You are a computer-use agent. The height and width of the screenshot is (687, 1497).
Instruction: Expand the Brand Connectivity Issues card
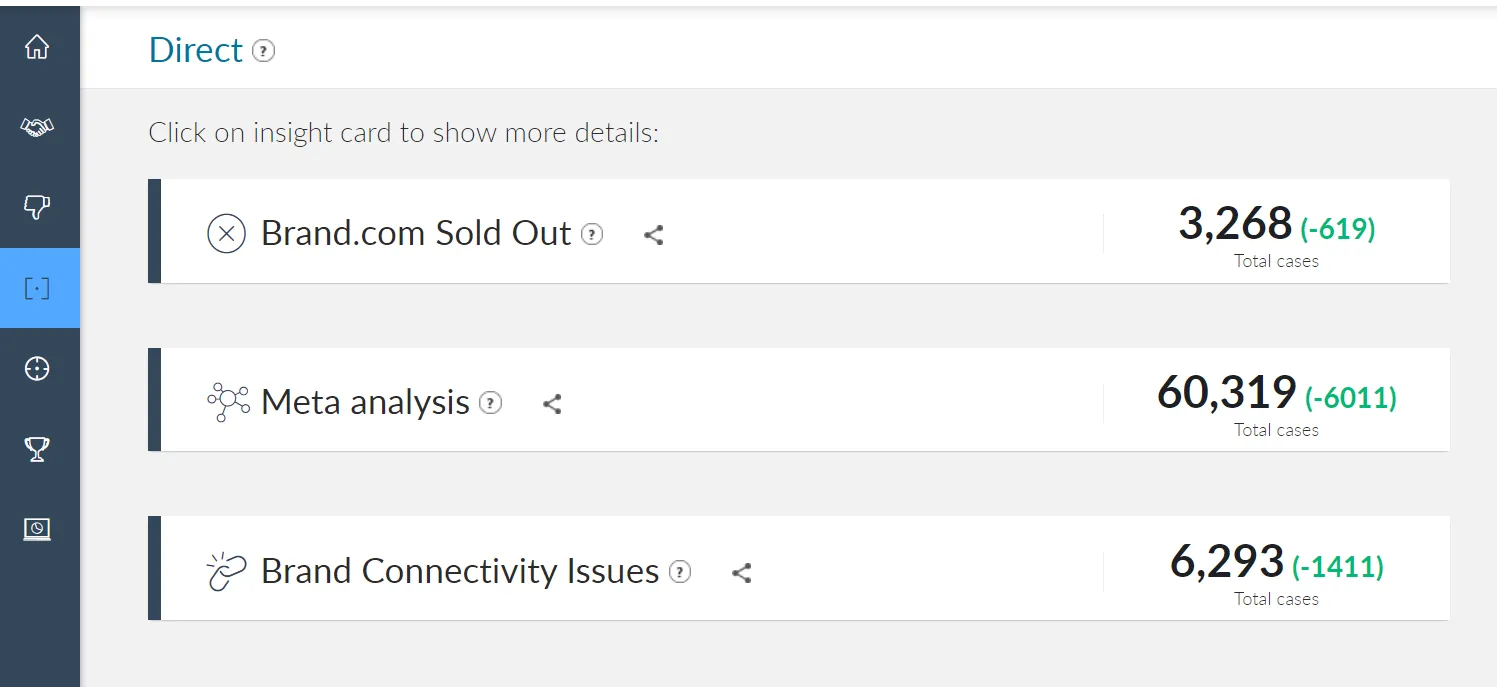coord(460,571)
